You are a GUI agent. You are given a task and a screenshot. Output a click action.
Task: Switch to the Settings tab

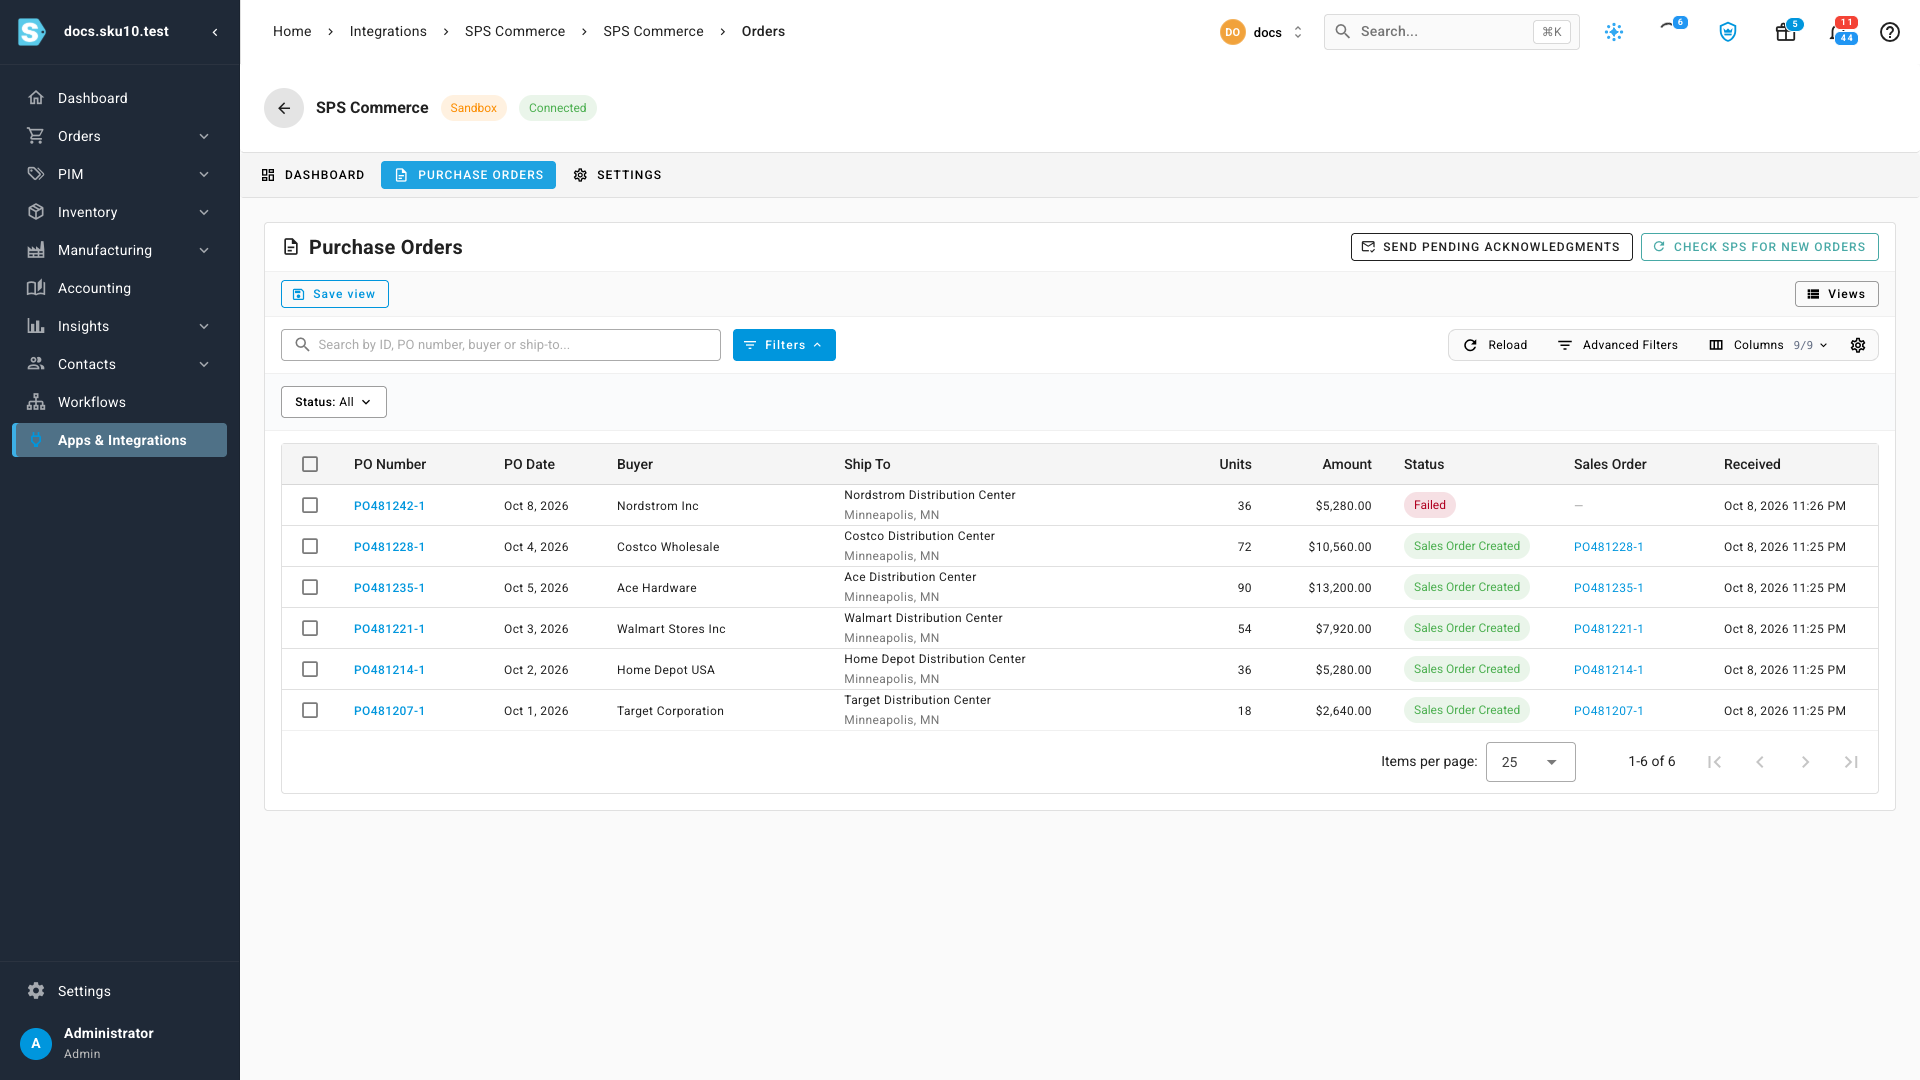617,175
